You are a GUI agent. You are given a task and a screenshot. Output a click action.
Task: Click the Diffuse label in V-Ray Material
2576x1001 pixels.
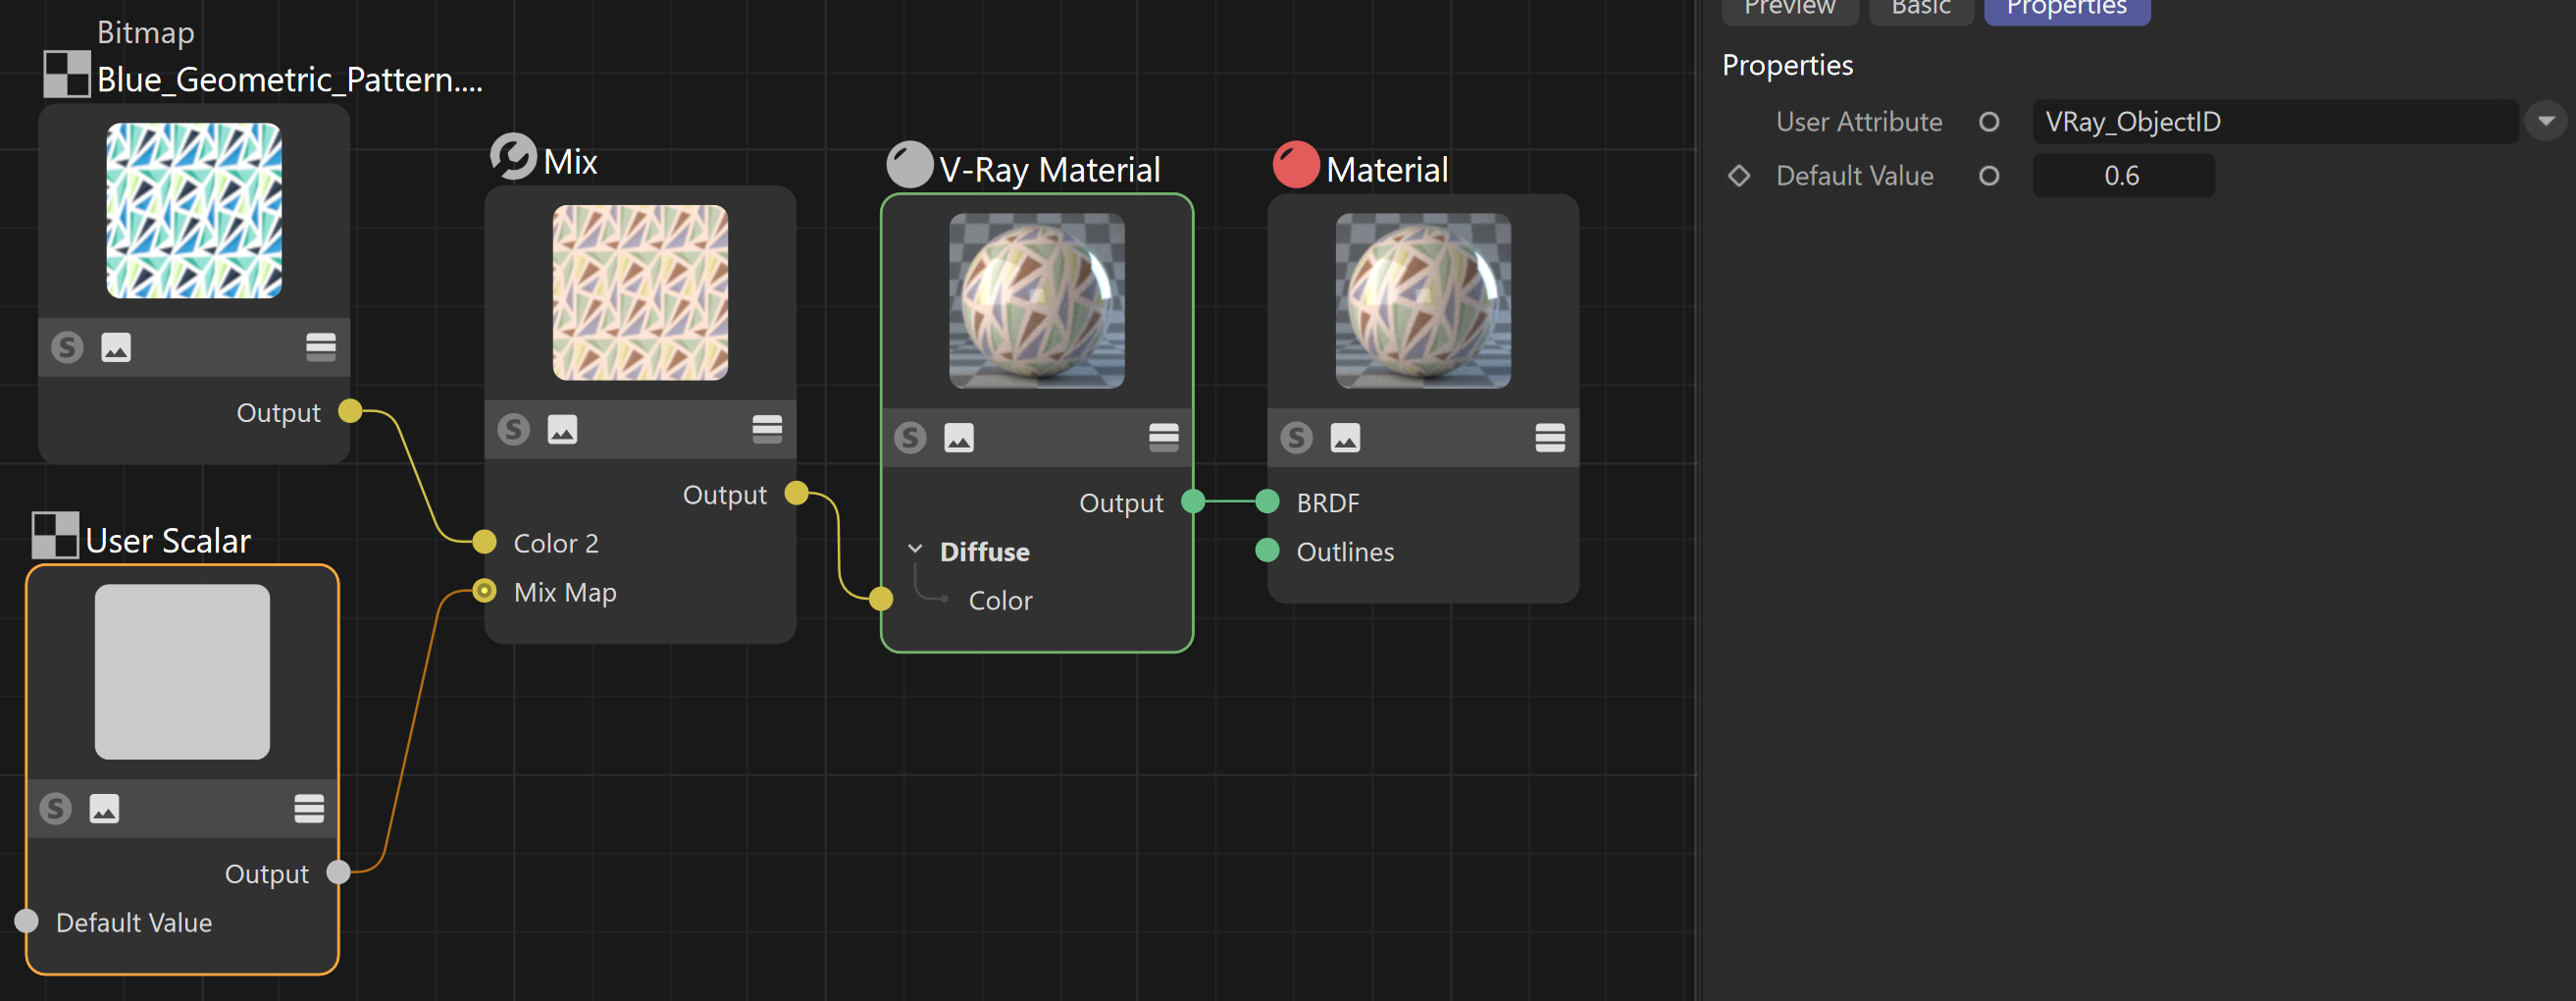(985, 552)
